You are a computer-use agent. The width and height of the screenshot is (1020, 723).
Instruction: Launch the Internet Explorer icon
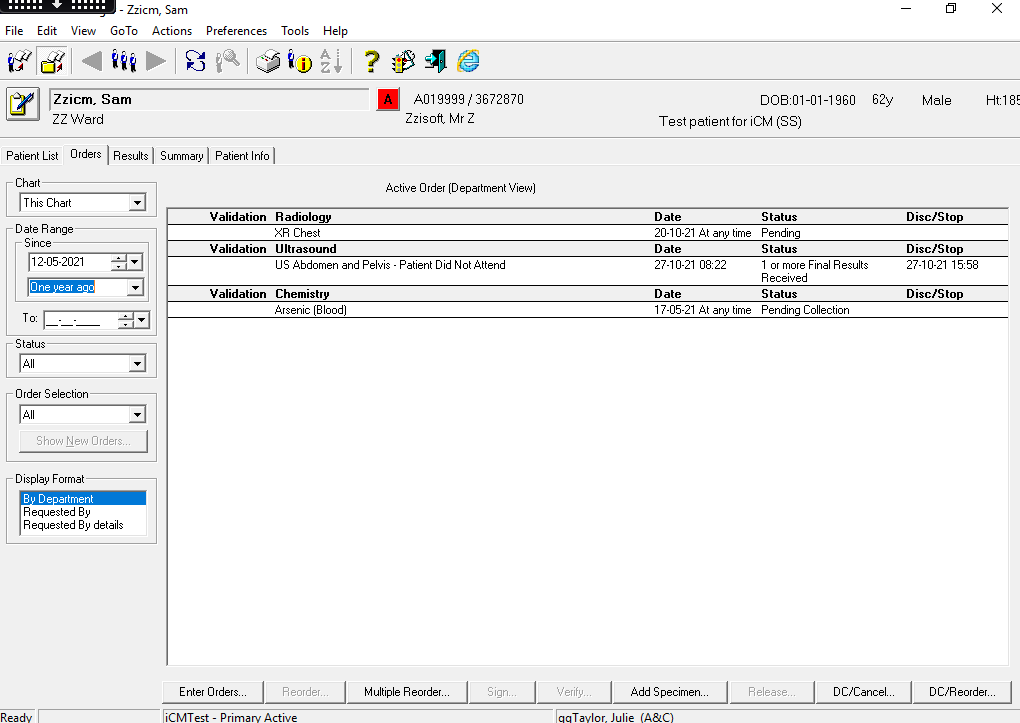[x=468, y=61]
